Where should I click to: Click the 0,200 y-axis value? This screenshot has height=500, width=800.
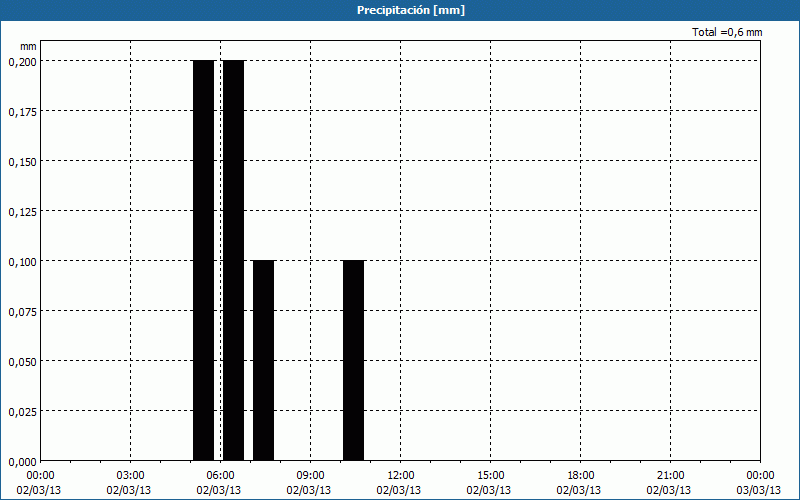(x=23, y=62)
